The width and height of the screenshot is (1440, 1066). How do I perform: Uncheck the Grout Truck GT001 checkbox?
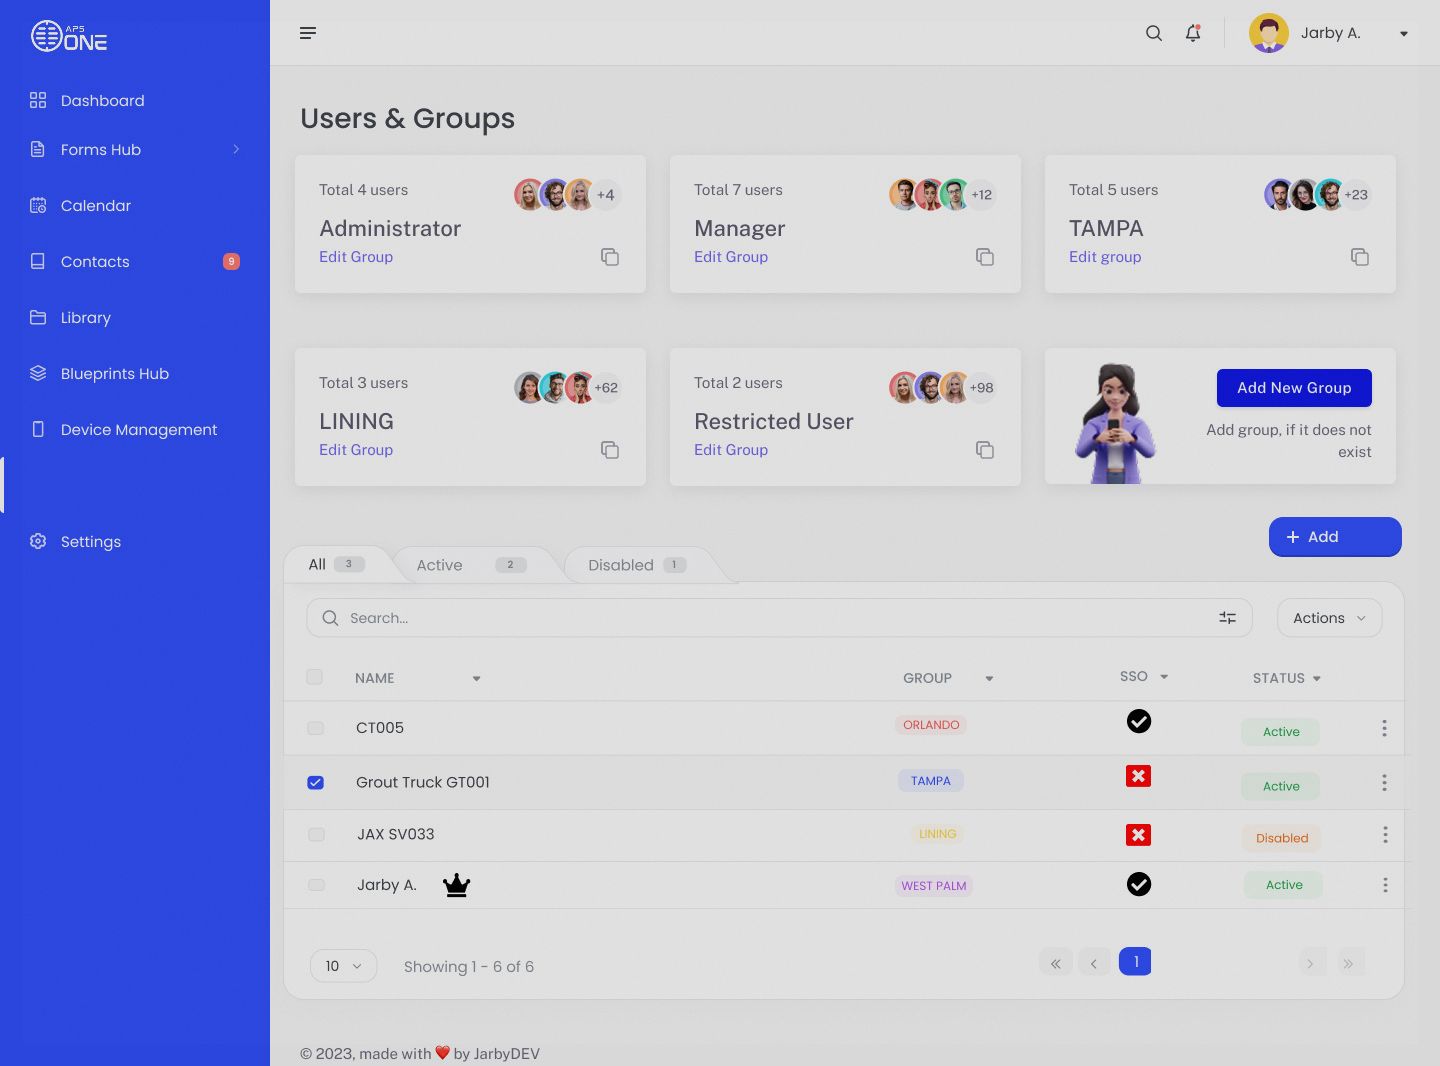(315, 782)
